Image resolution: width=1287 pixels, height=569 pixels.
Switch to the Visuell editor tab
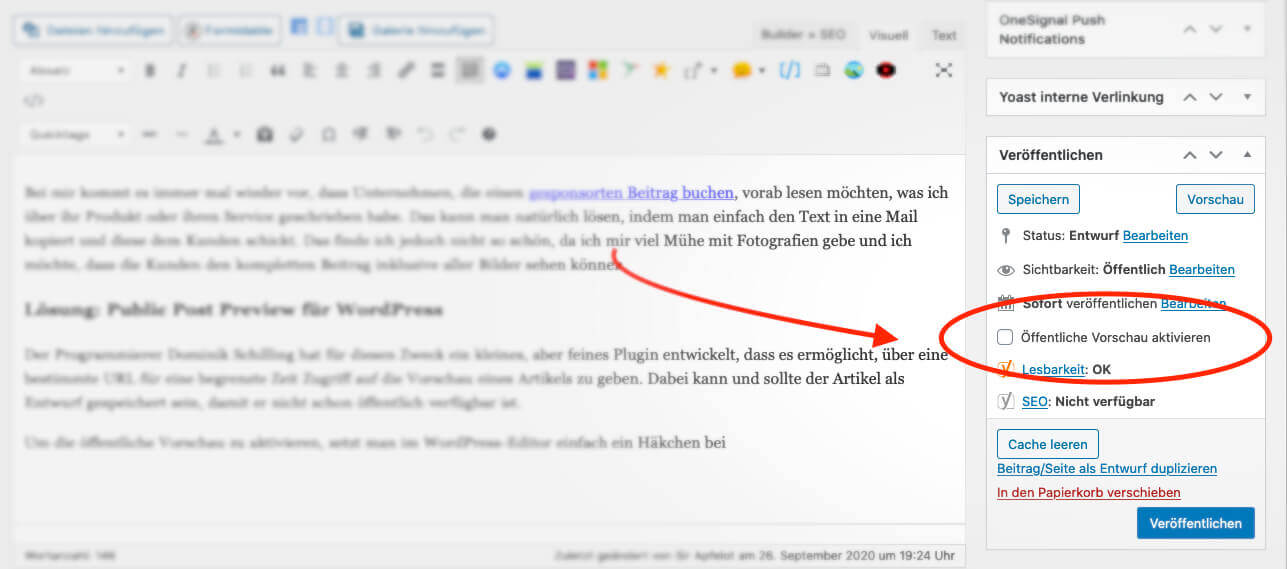coord(888,35)
